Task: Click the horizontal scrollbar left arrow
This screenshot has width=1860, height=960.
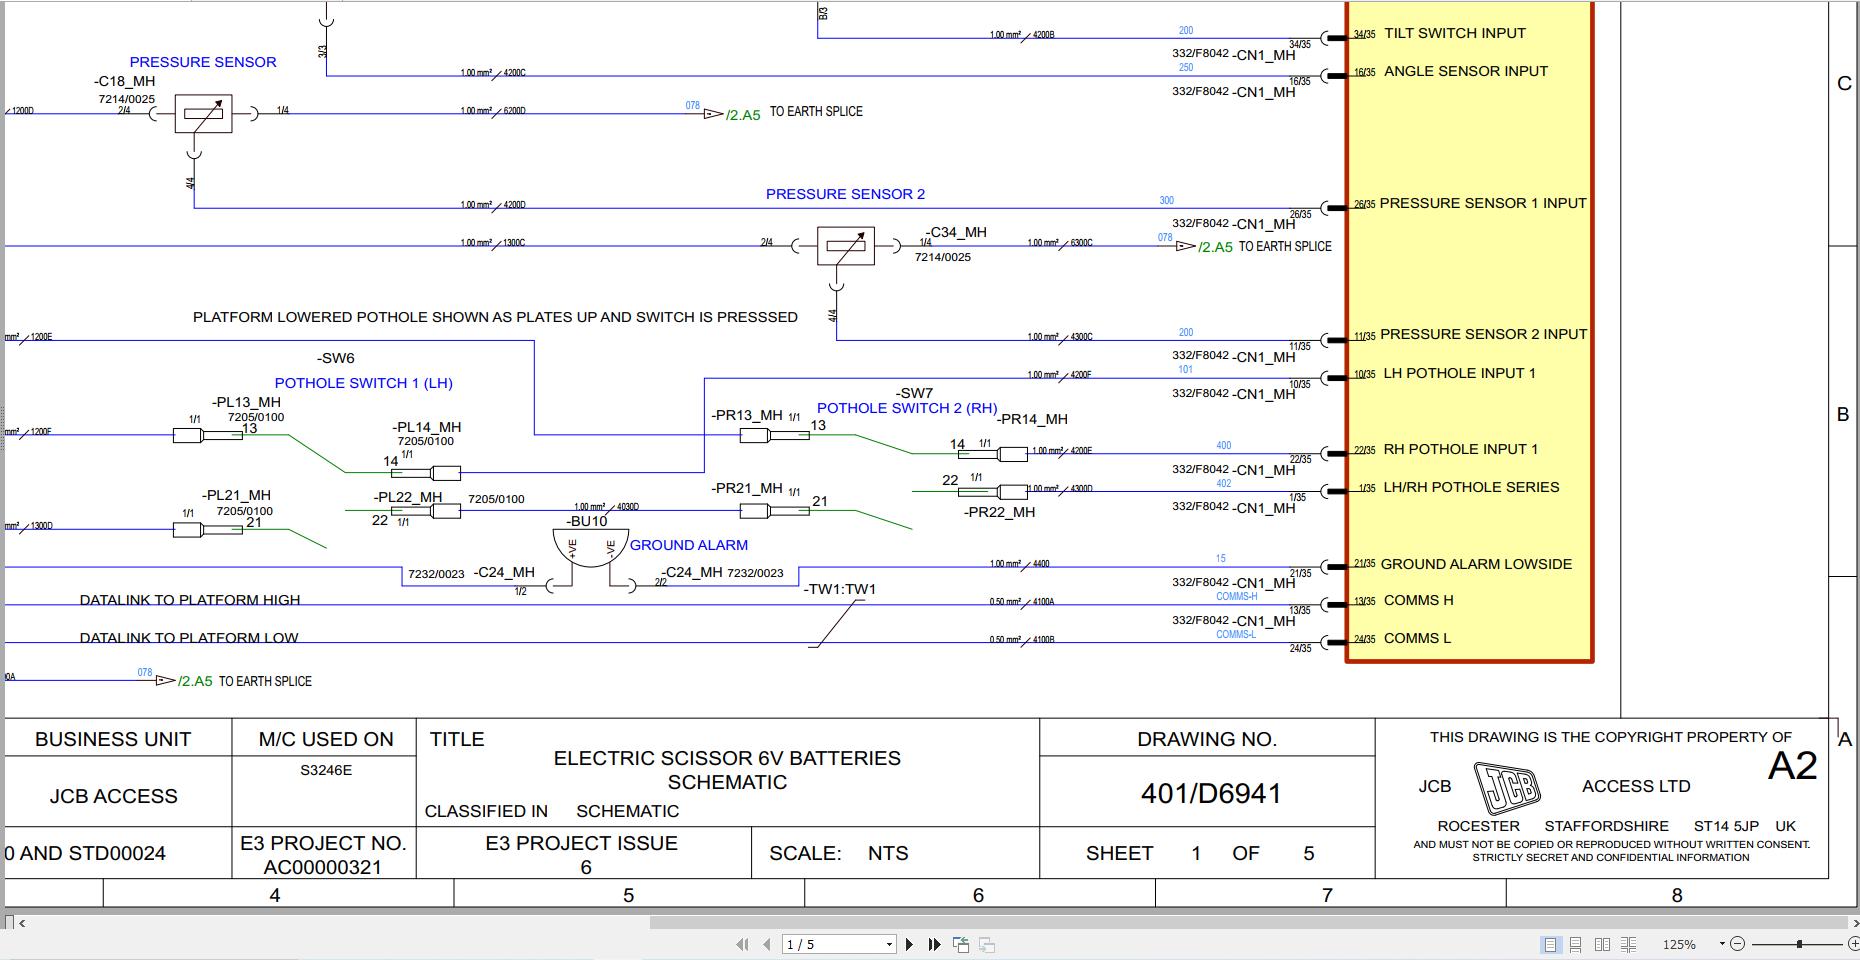Action: click(22, 923)
